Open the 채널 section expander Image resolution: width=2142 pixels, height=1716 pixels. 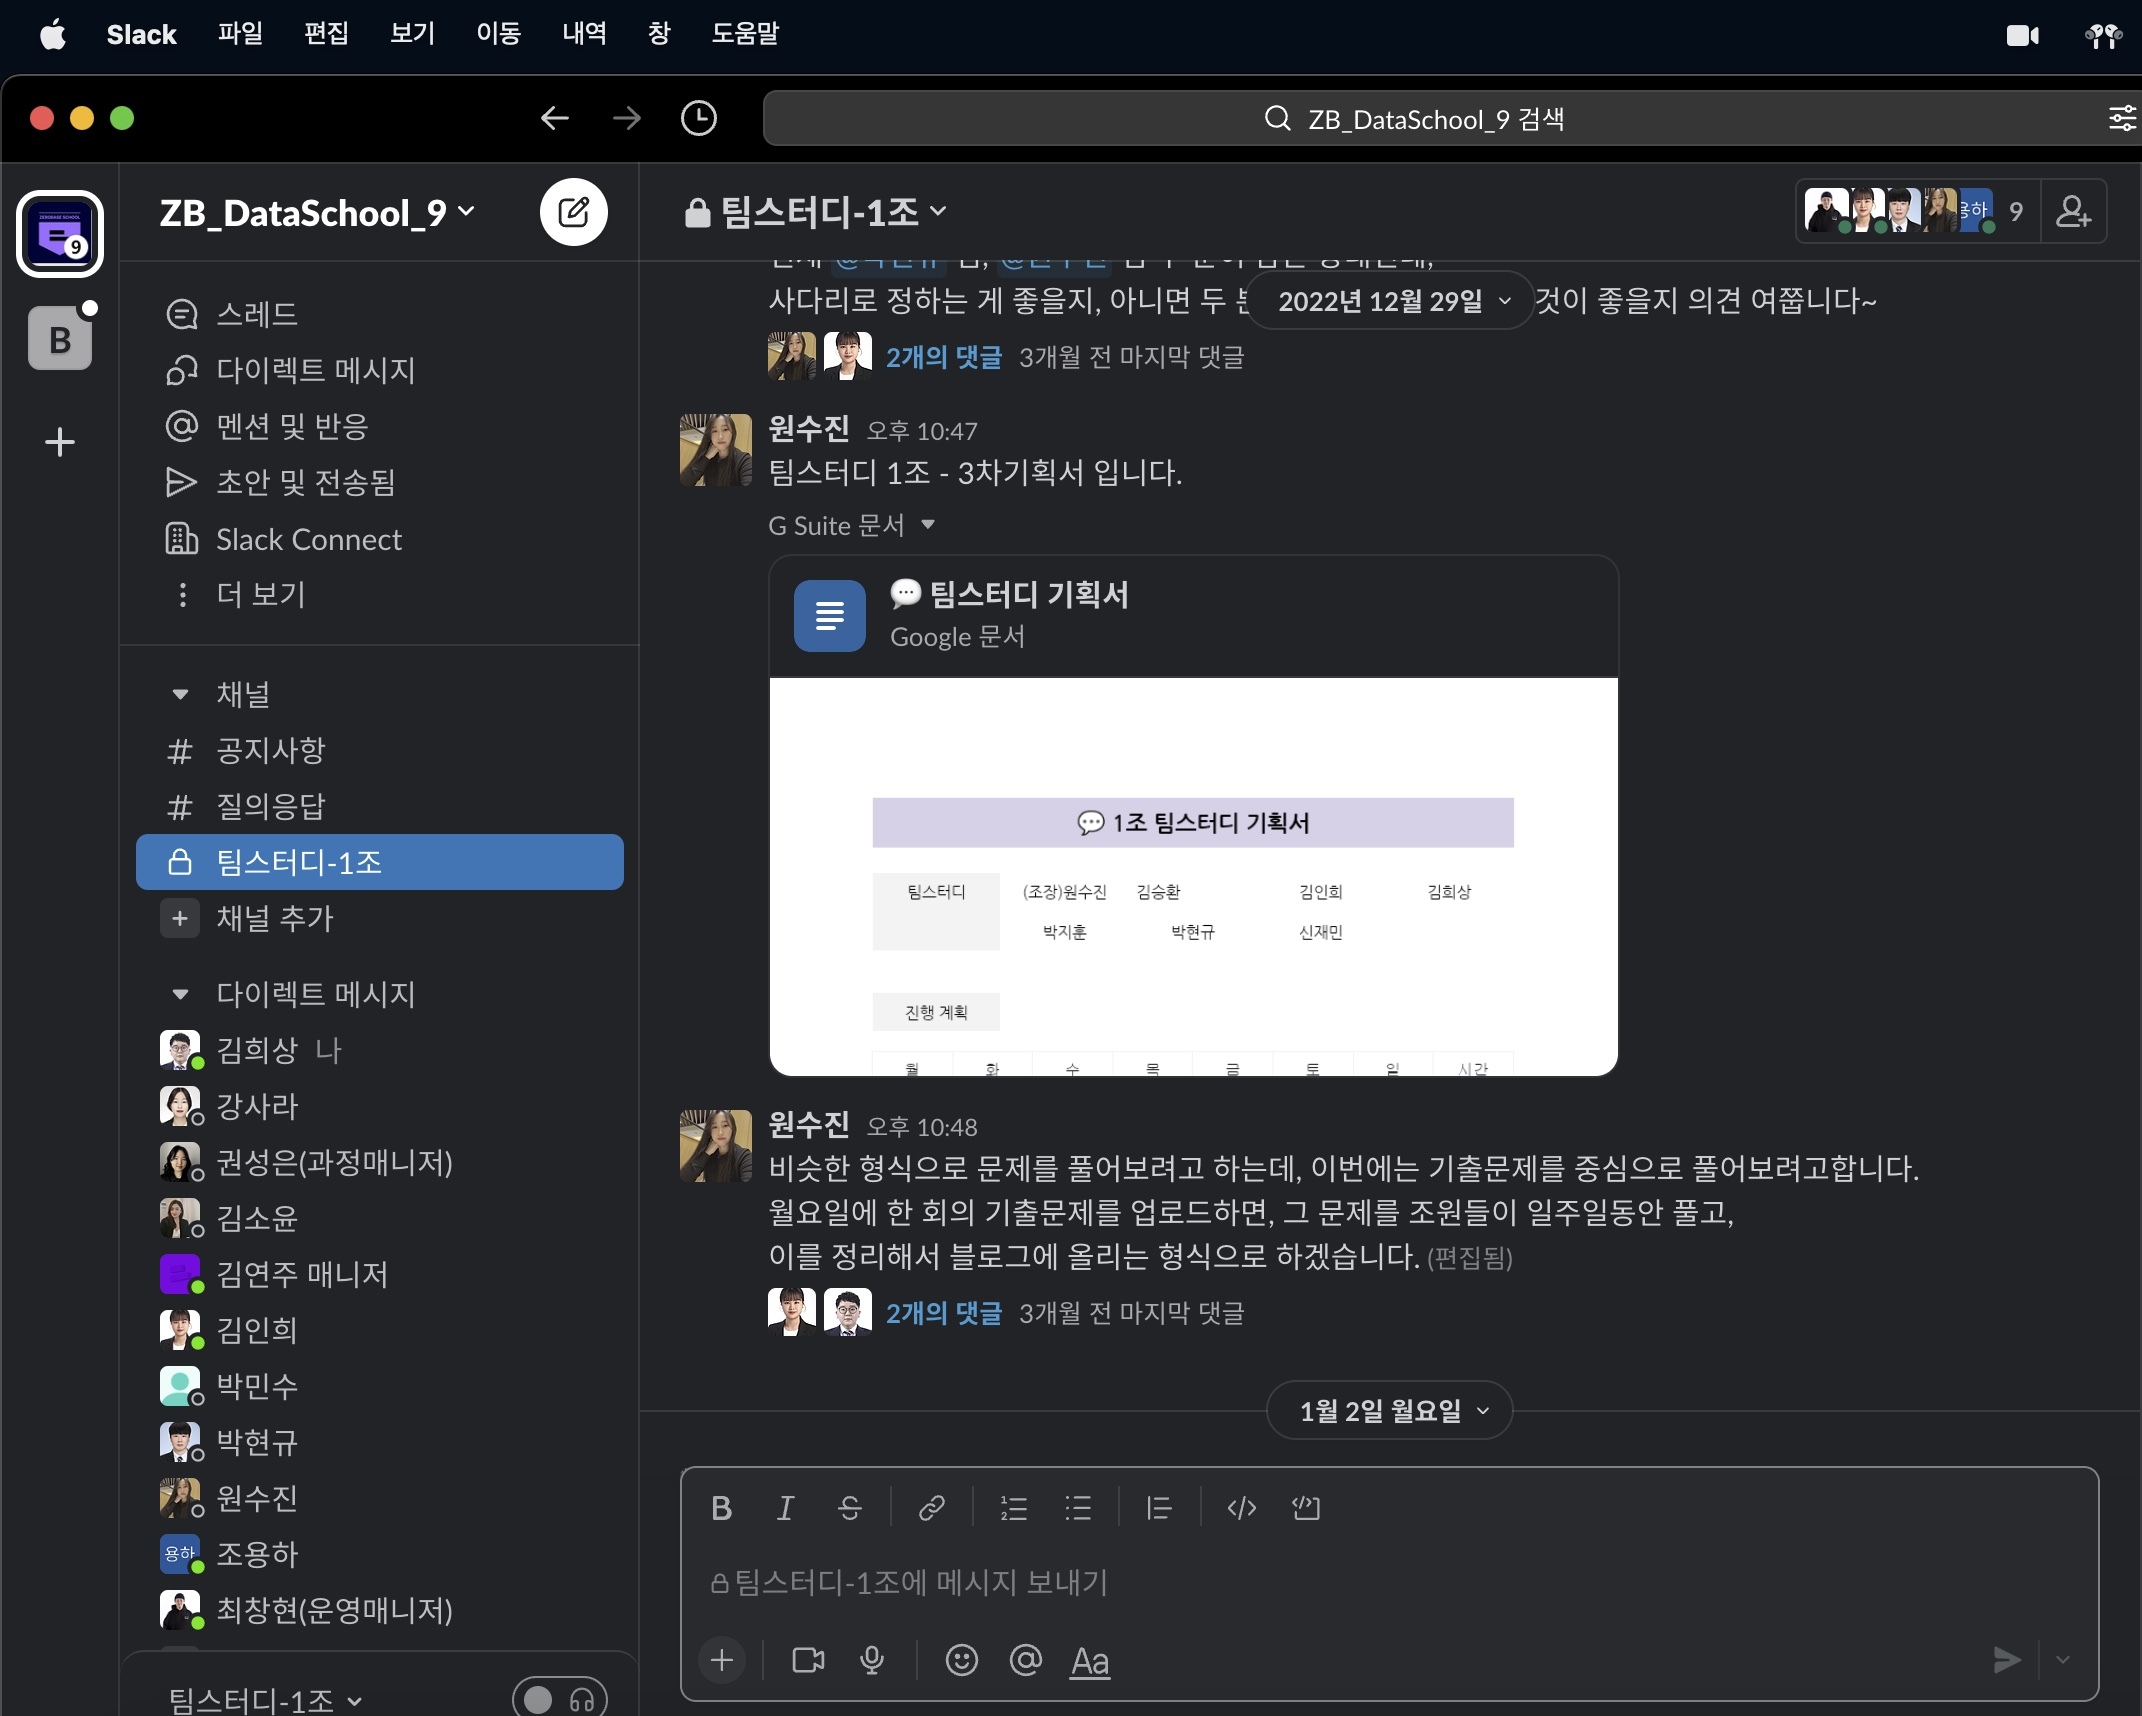[x=179, y=695]
